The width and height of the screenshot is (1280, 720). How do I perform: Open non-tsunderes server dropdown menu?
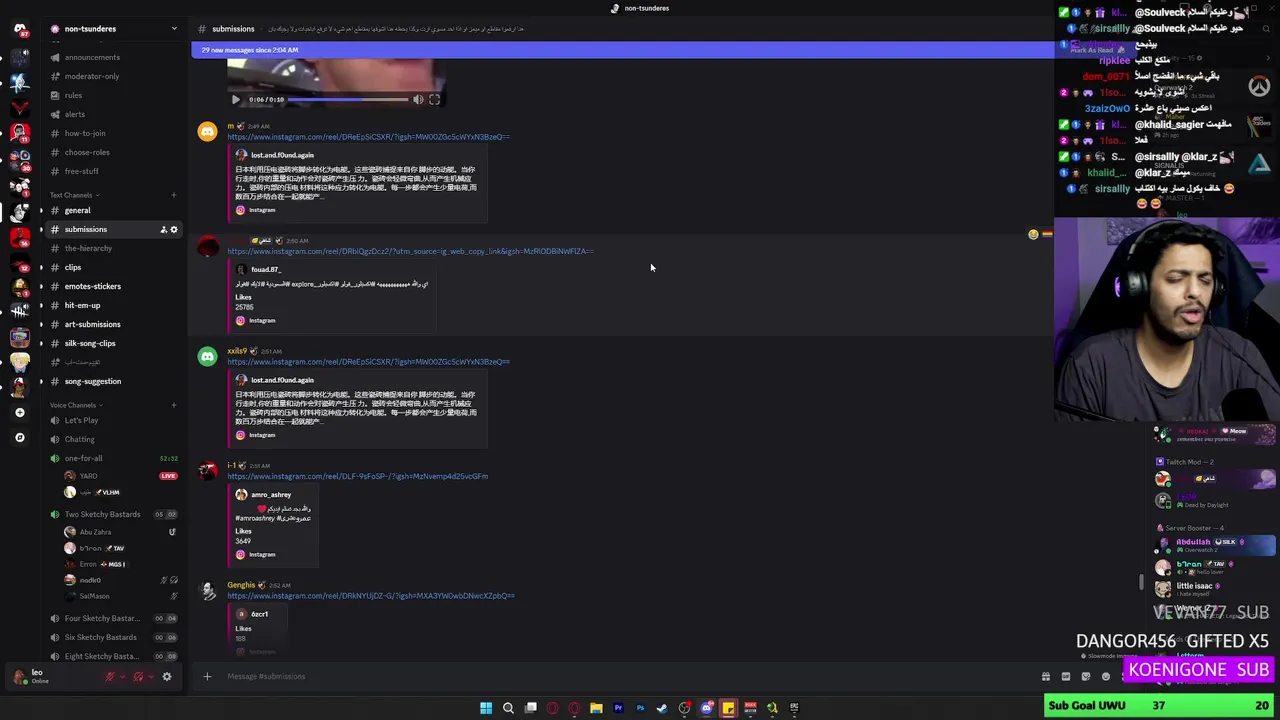(x=174, y=29)
